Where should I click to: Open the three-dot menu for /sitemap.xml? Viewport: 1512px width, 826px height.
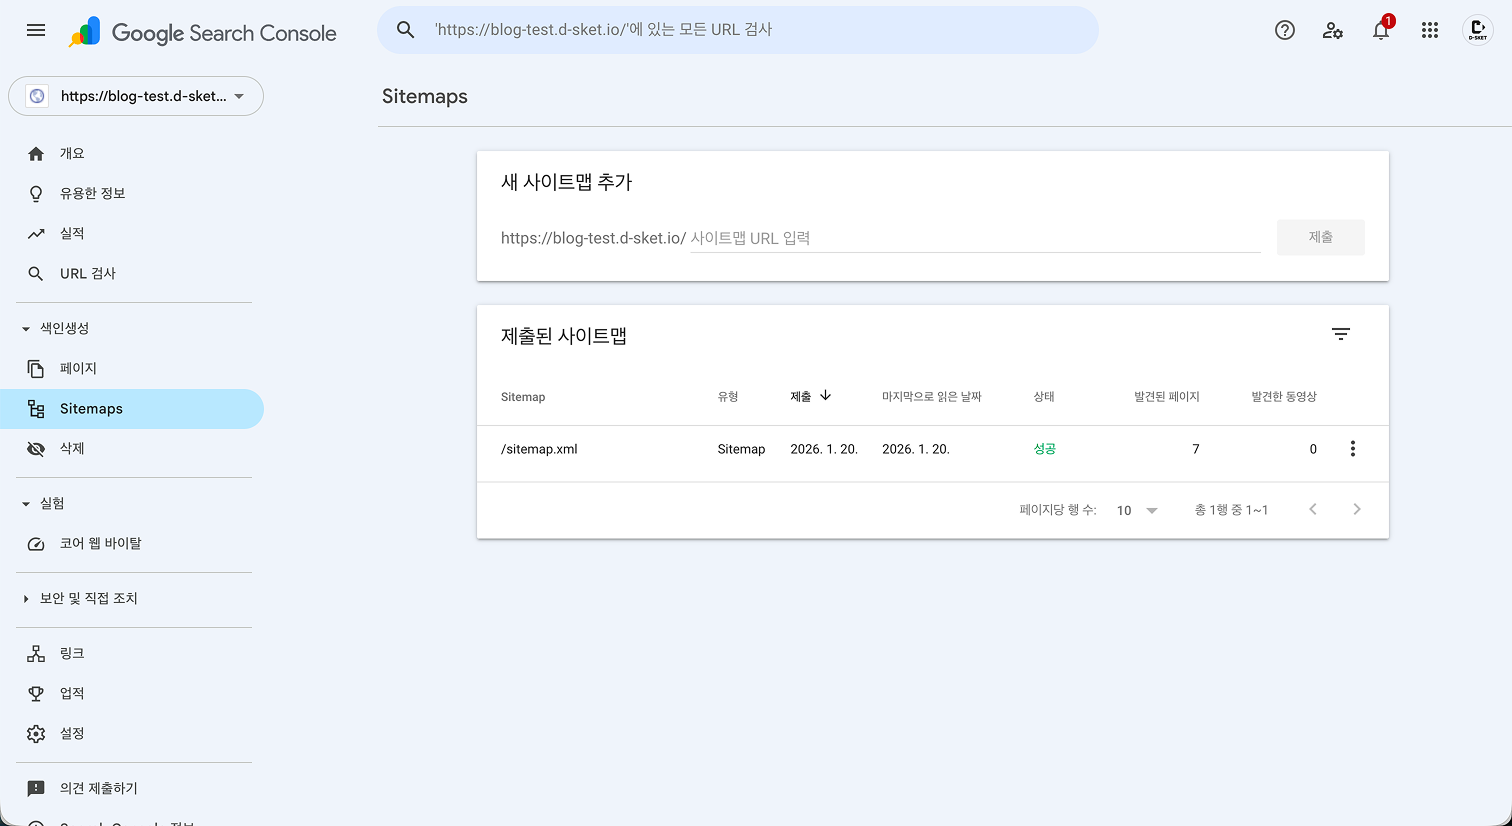tap(1353, 448)
